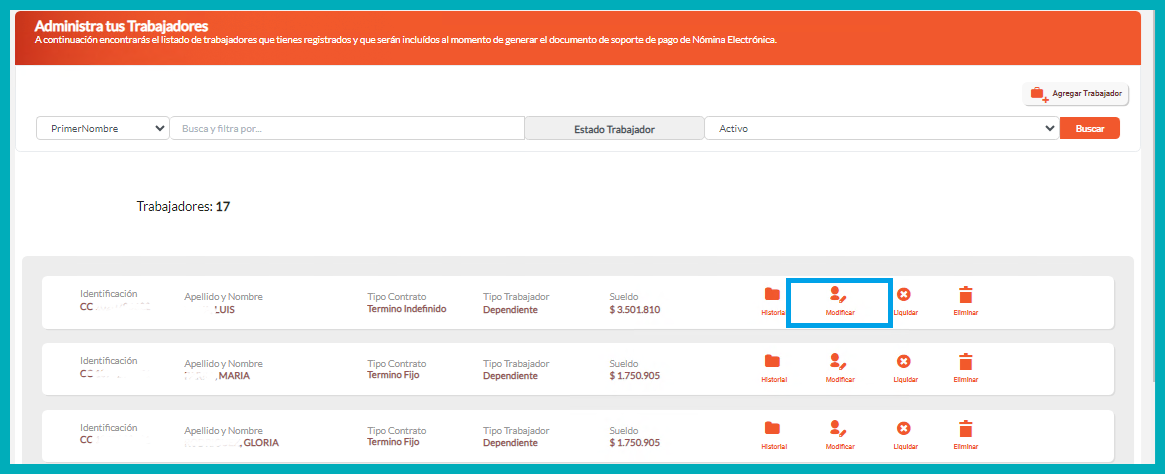This screenshot has width=1165, height=474.
Task: Open Historial folder icon for worker LUIS
Action: coord(772,295)
